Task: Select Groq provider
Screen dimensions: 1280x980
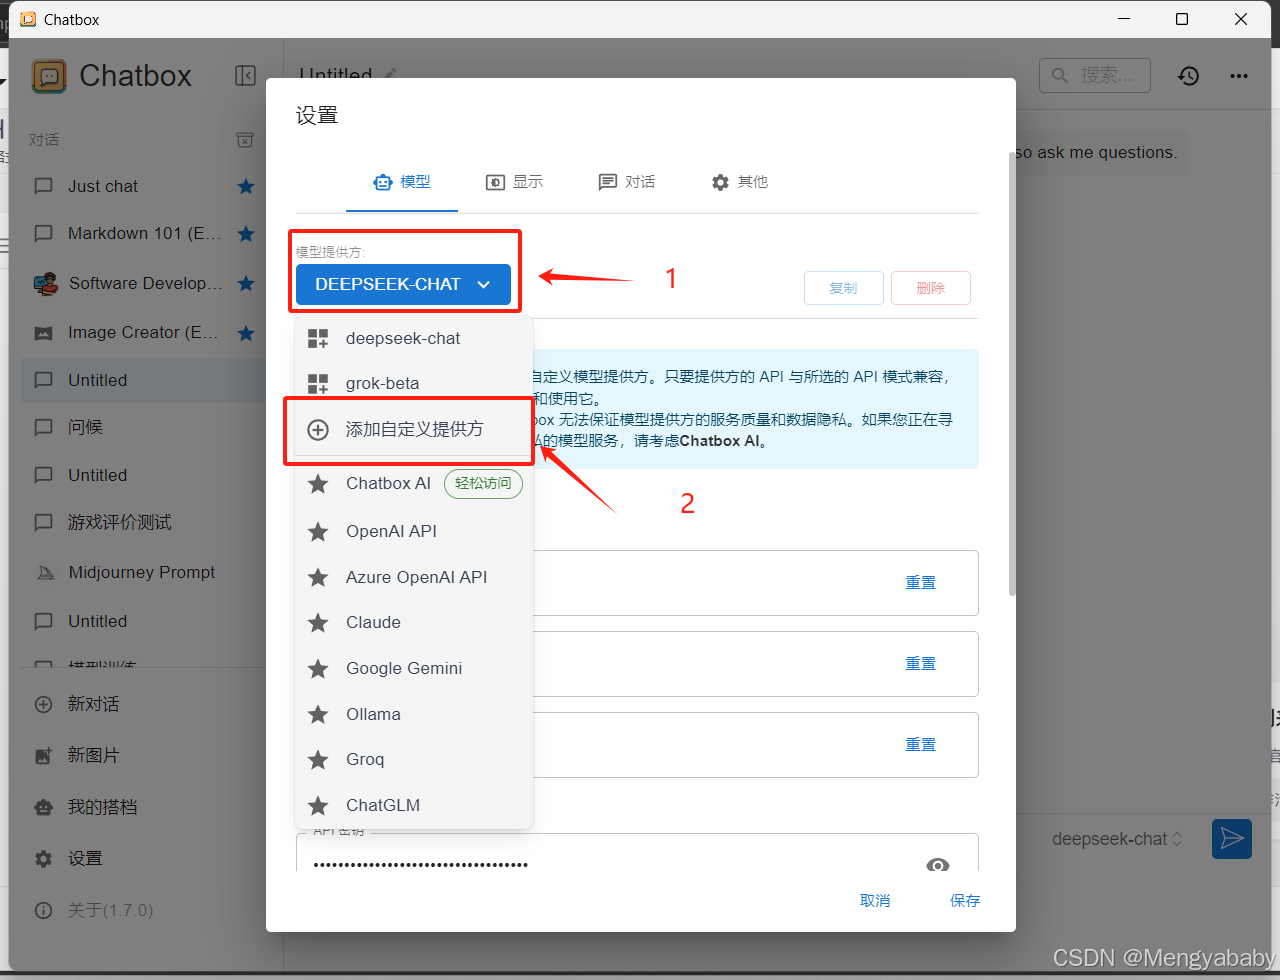Action: click(414, 759)
